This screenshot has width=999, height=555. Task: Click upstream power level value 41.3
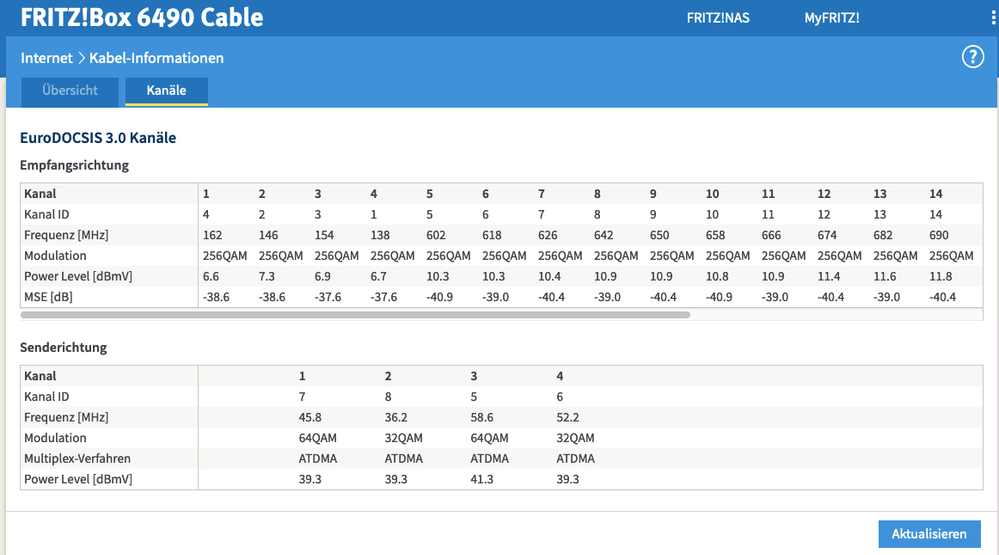point(482,479)
